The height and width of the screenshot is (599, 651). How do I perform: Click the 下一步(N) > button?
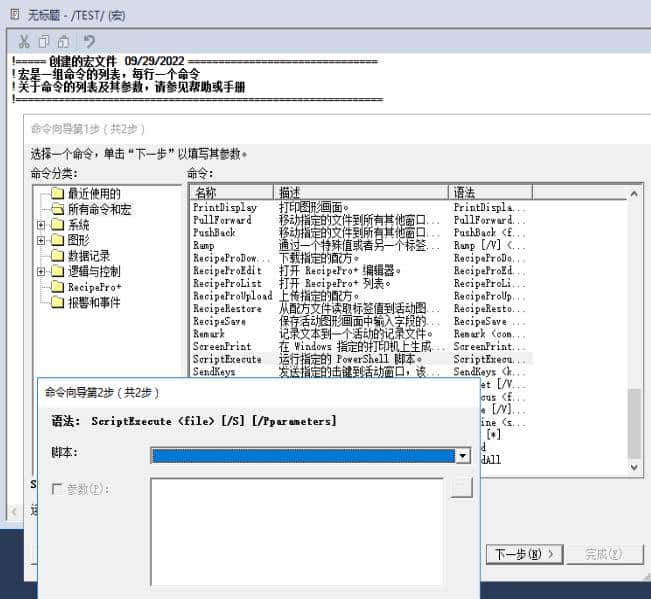point(524,554)
